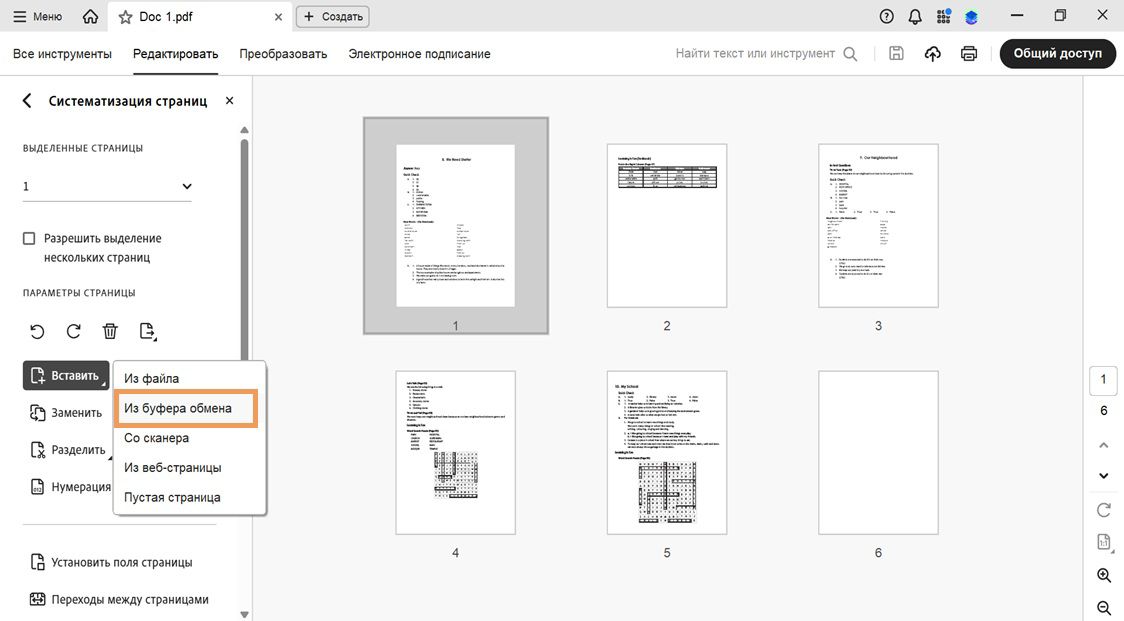Go to next page down chevron
This screenshot has height=621, width=1124.
tap(1104, 475)
